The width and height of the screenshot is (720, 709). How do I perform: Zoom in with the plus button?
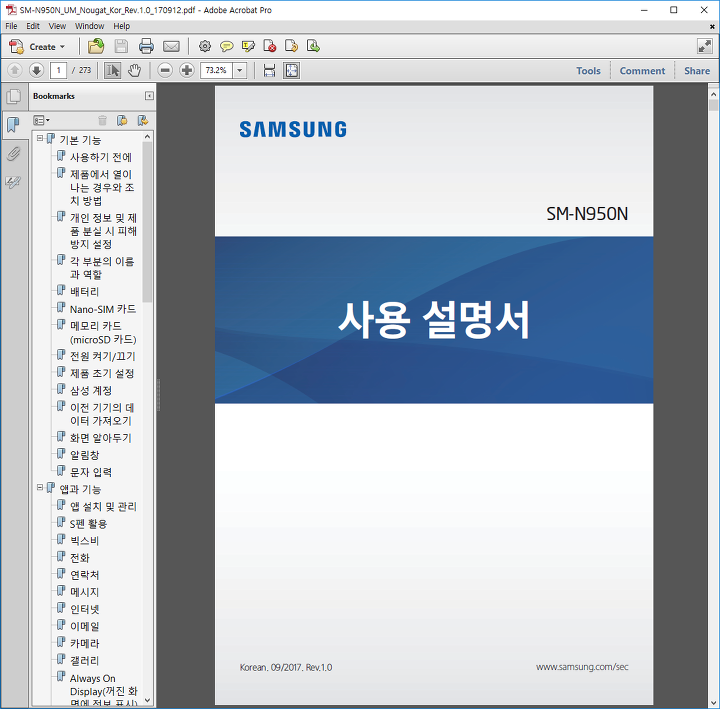pyautogui.click(x=186, y=70)
